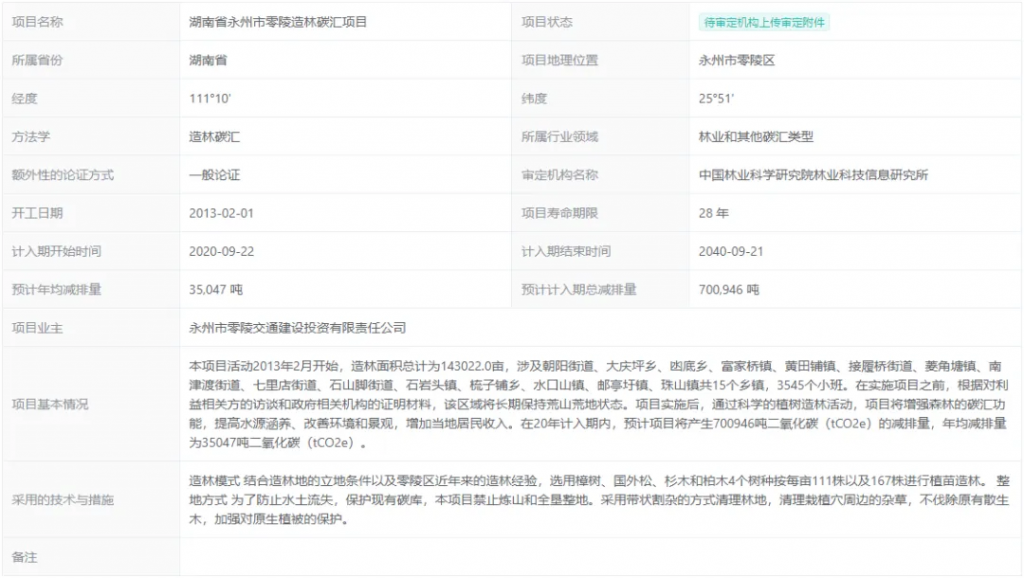The height and width of the screenshot is (578, 1024).
Task: Click the 一般论证 additionality value
Action: [214, 175]
